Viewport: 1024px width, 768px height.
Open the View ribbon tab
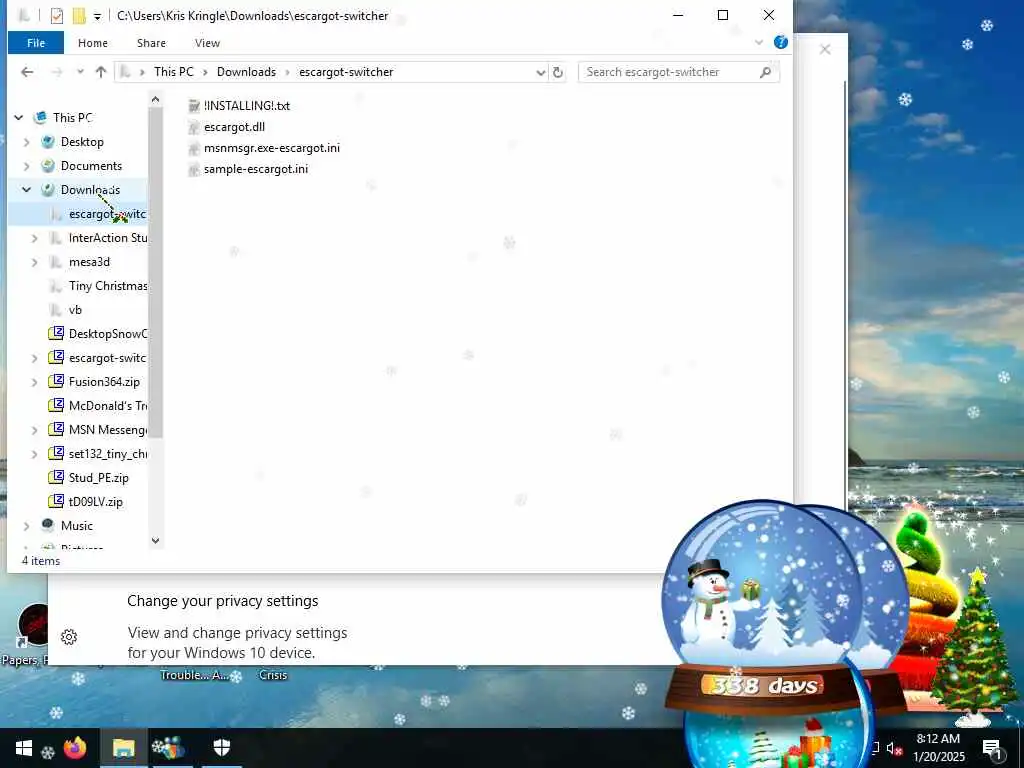click(x=207, y=43)
